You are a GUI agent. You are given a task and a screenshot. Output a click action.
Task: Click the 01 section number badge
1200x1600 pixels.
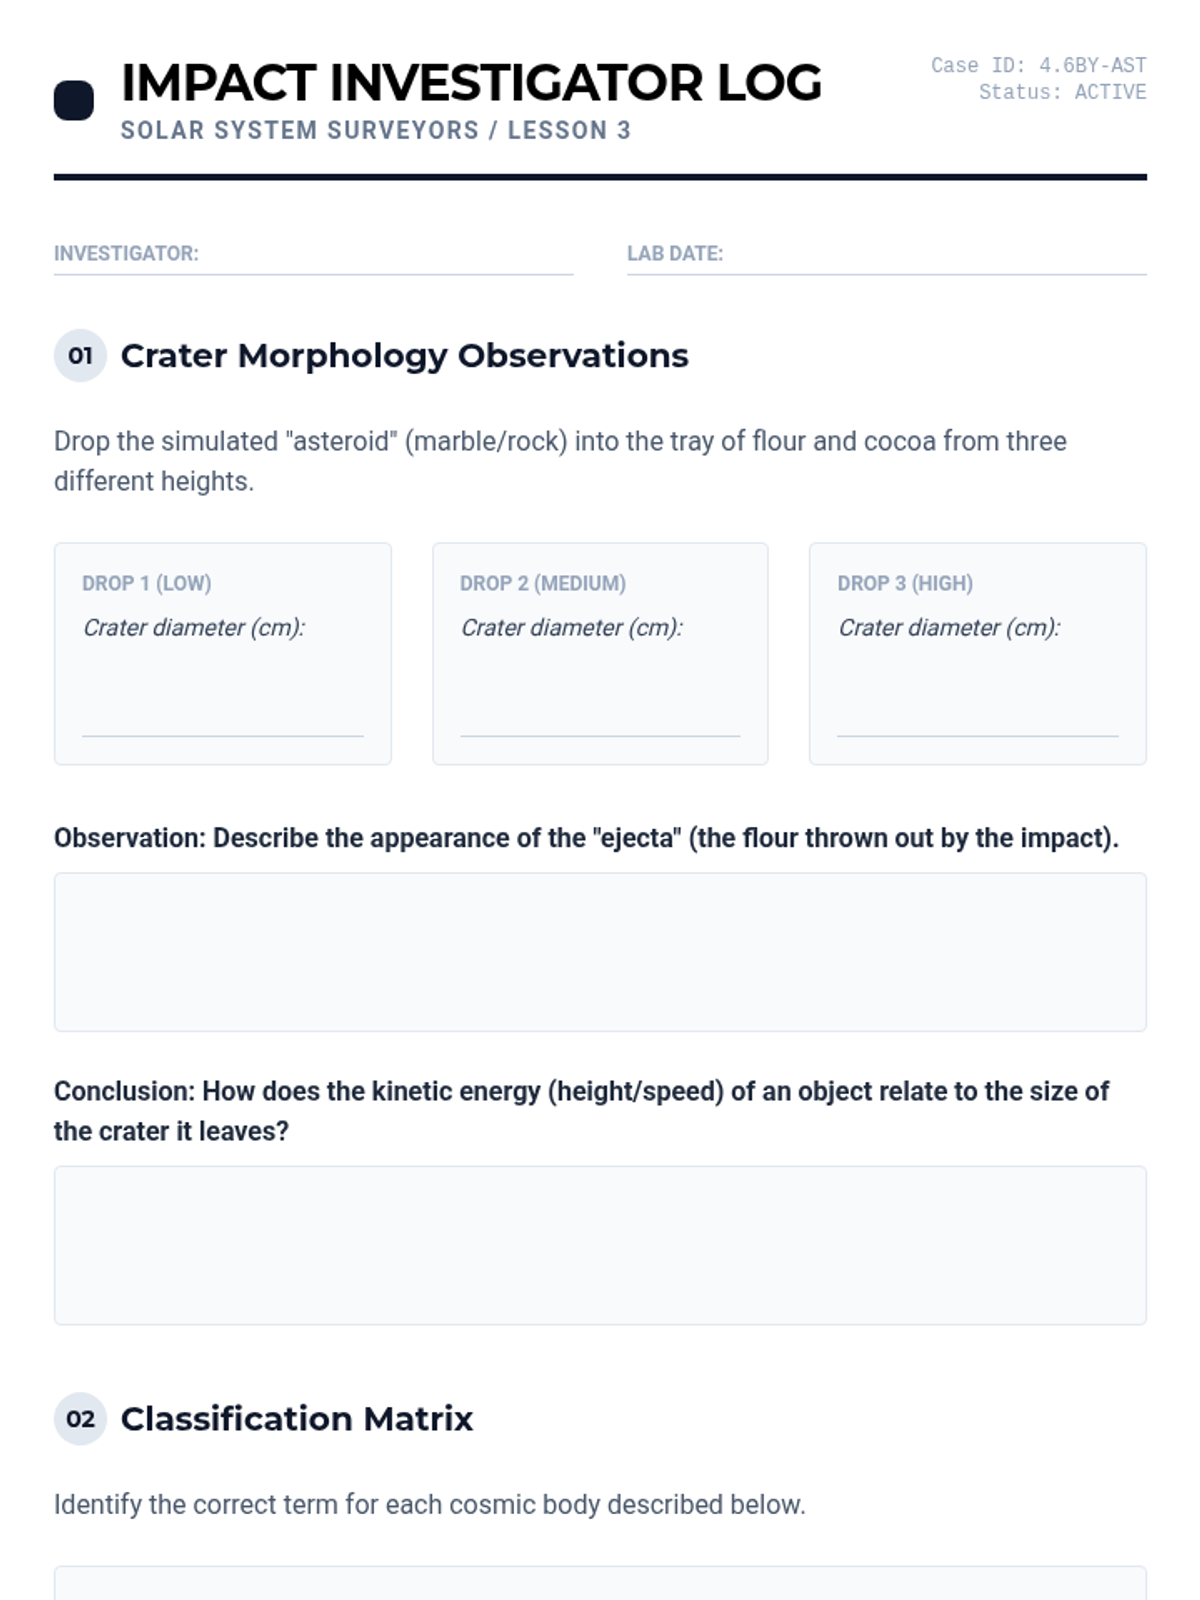[x=80, y=356]
